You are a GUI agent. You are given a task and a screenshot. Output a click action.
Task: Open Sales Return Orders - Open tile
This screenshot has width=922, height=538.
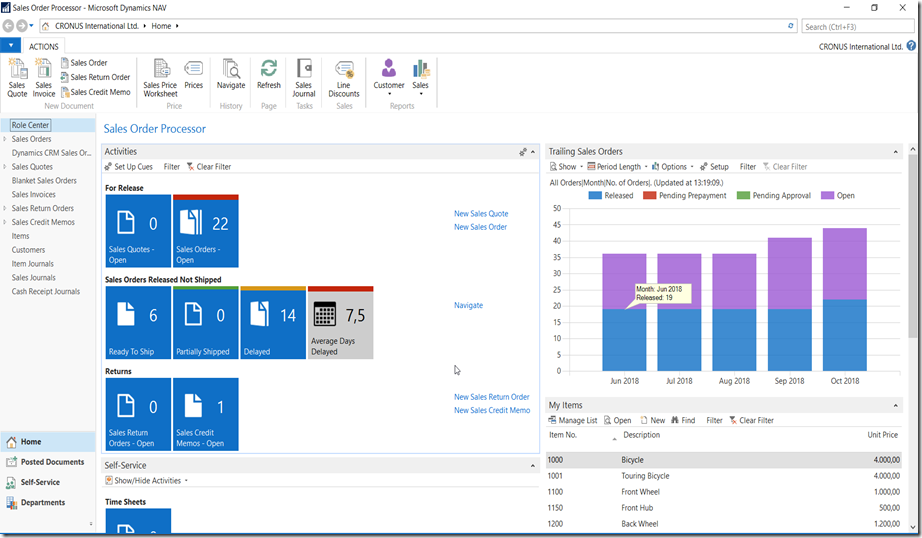(x=138, y=415)
